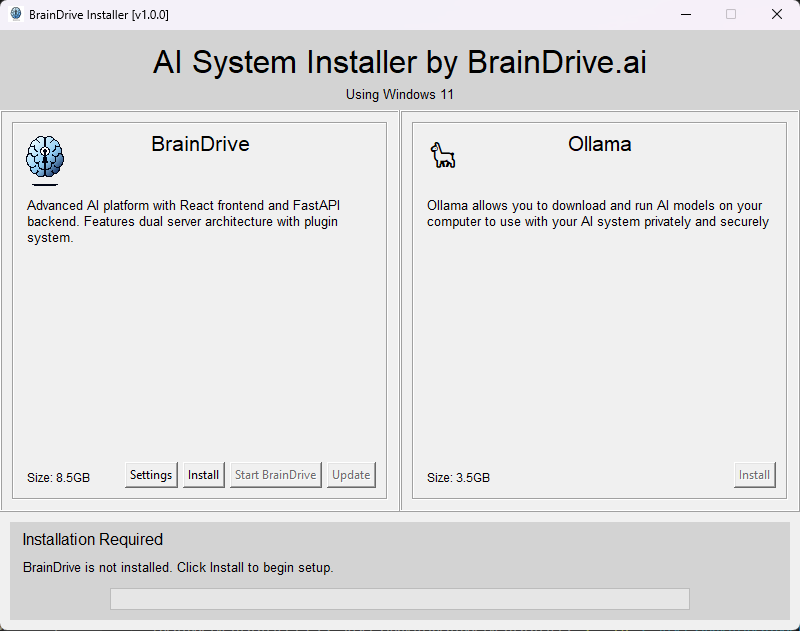This screenshot has height=631, width=800.
Task: Click the installation progress bar
Action: click(x=399, y=598)
